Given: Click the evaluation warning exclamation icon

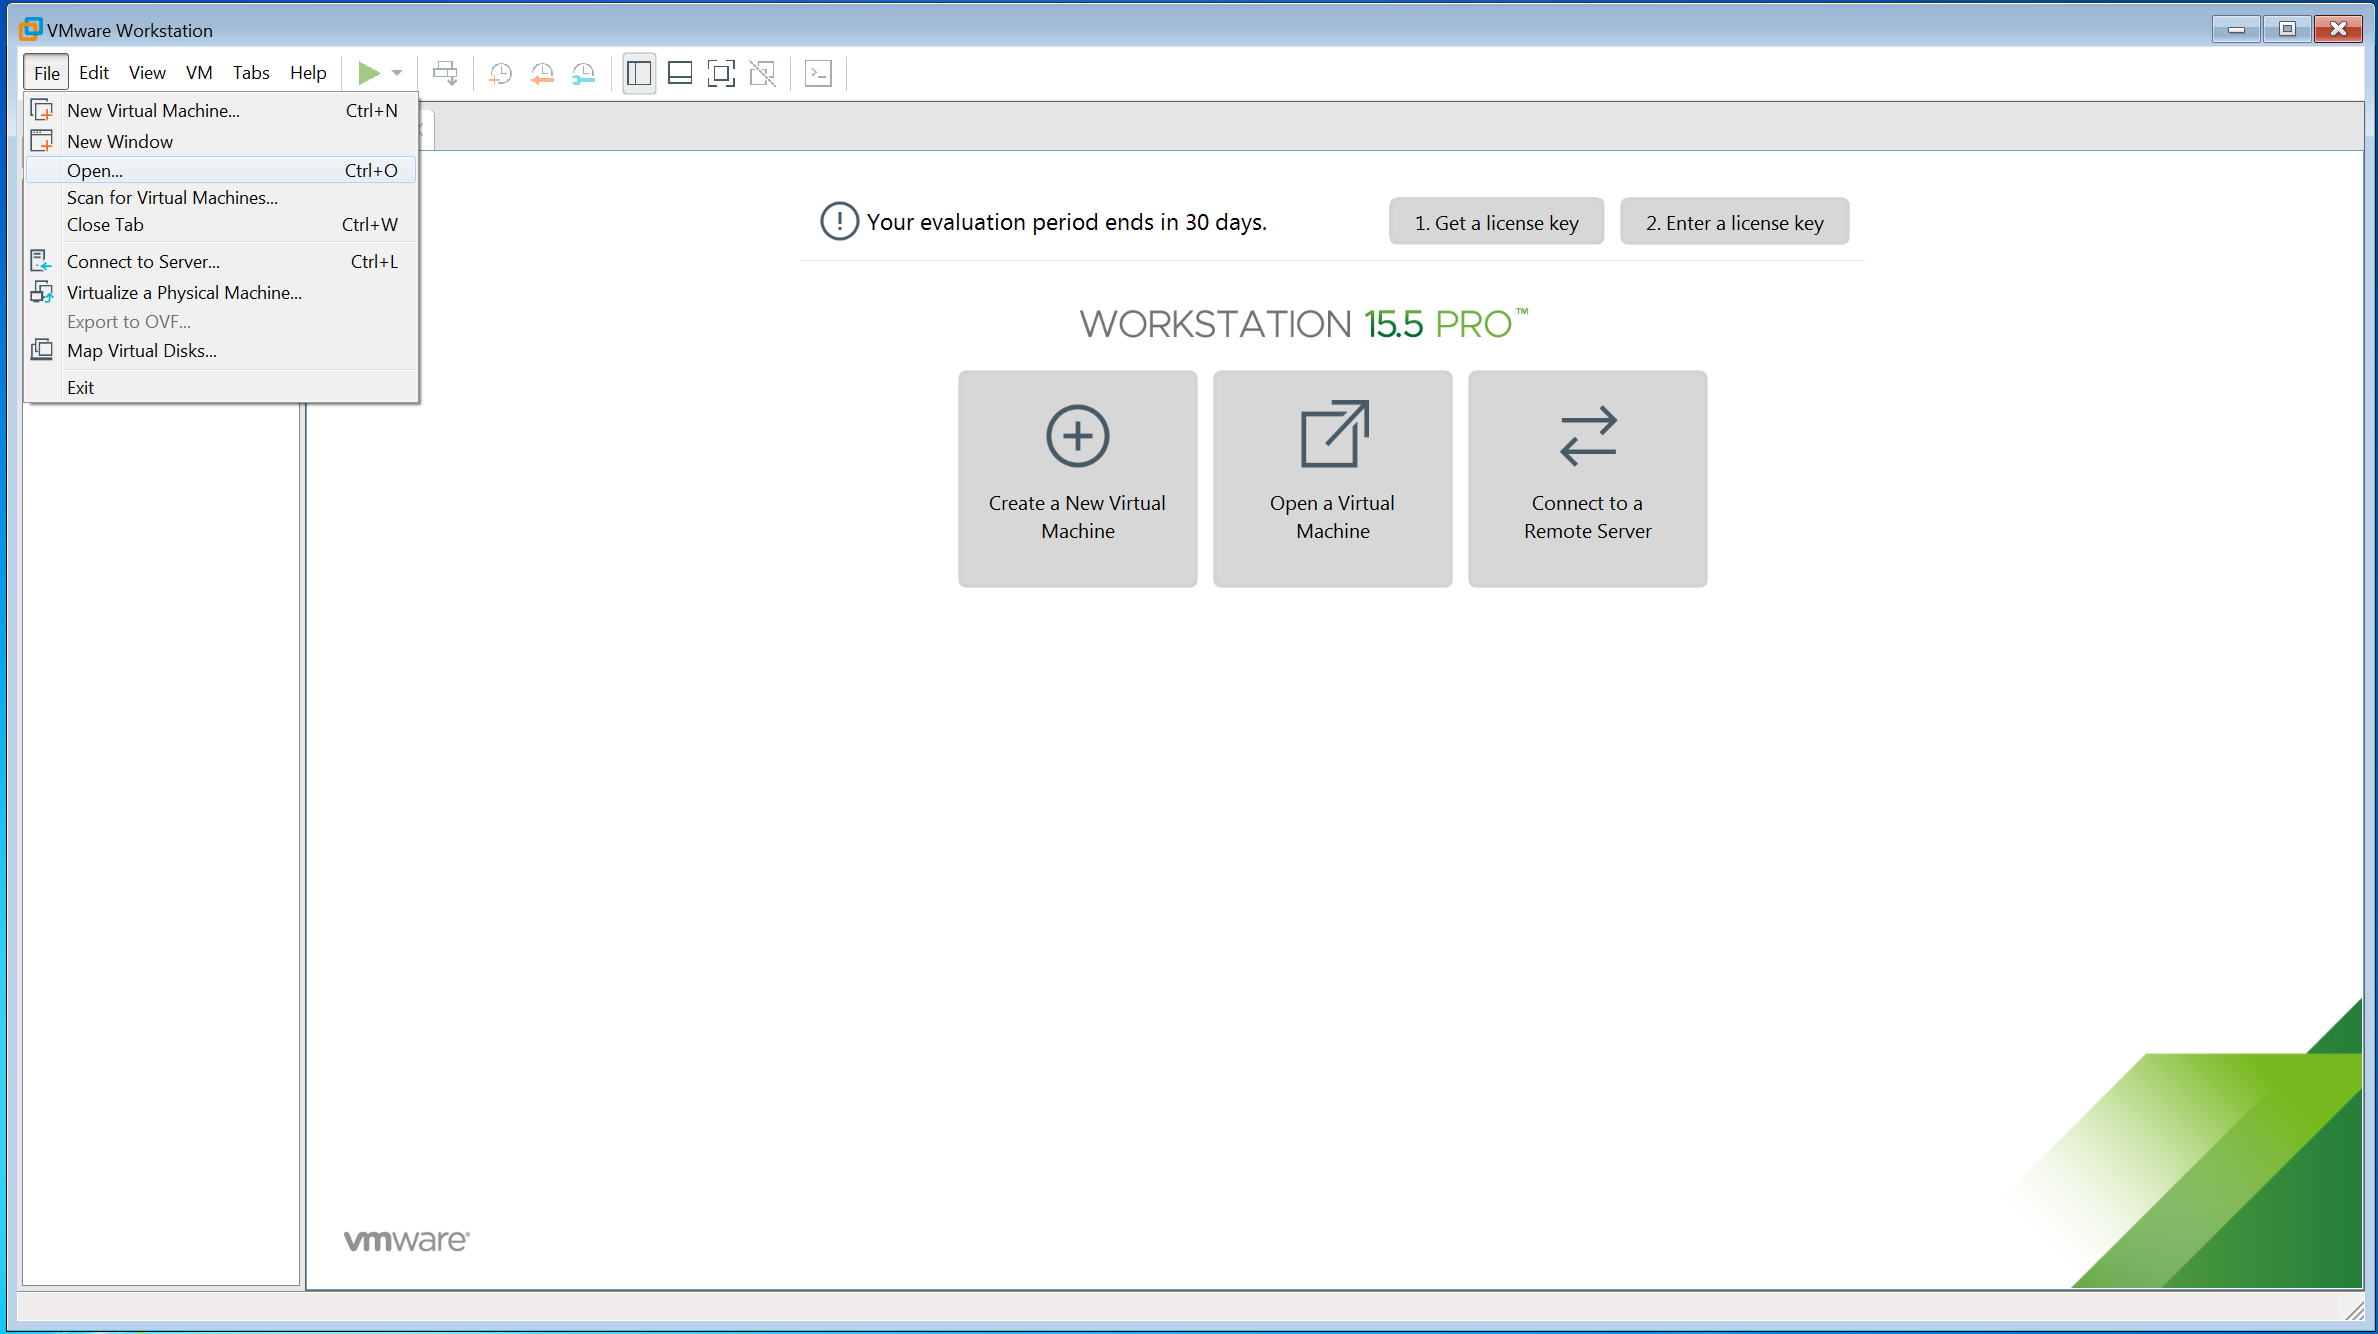Looking at the screenshot, I should coord(839,221).
